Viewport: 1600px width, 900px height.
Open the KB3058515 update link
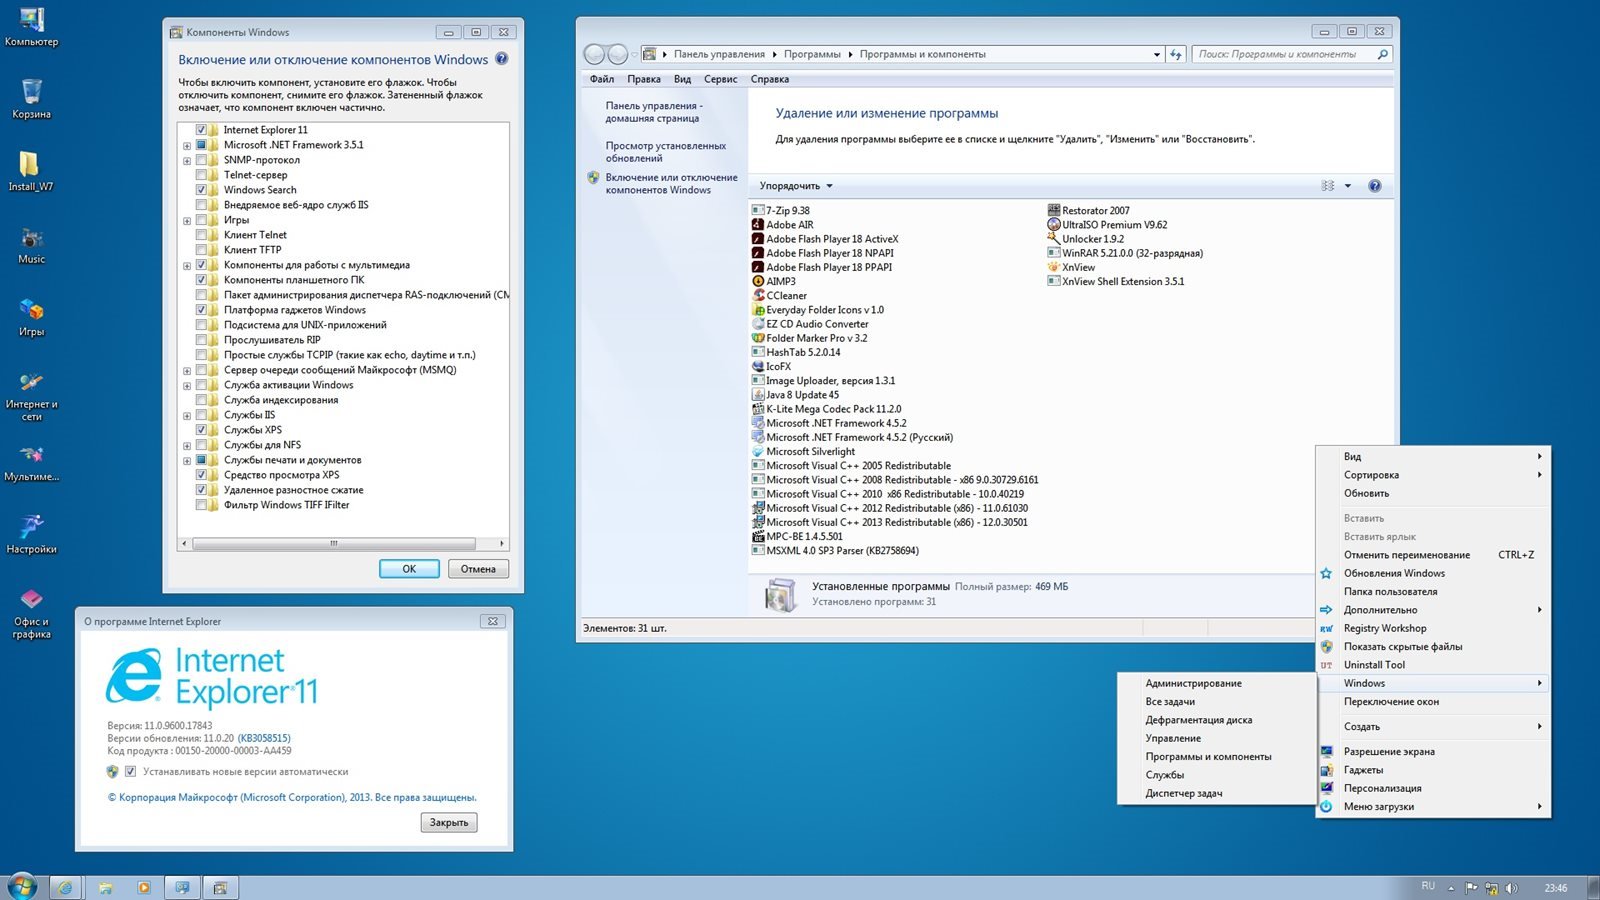coord(264,738)
